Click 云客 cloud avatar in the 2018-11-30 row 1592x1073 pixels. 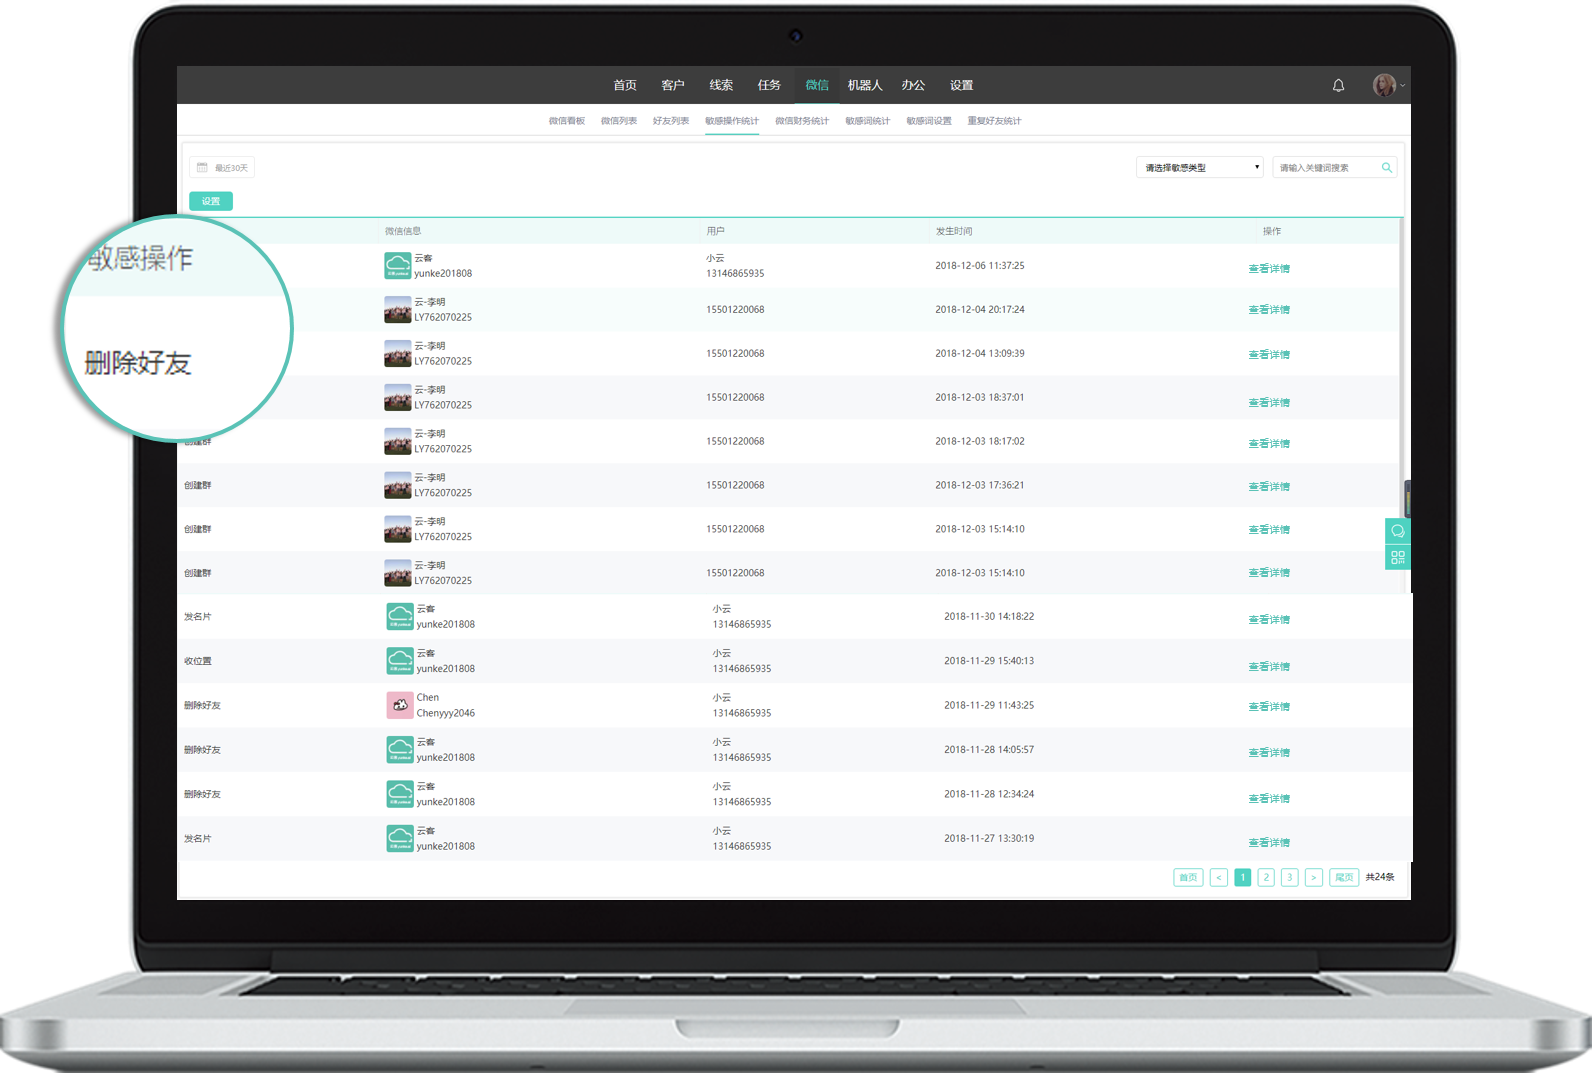click(400, 617)
